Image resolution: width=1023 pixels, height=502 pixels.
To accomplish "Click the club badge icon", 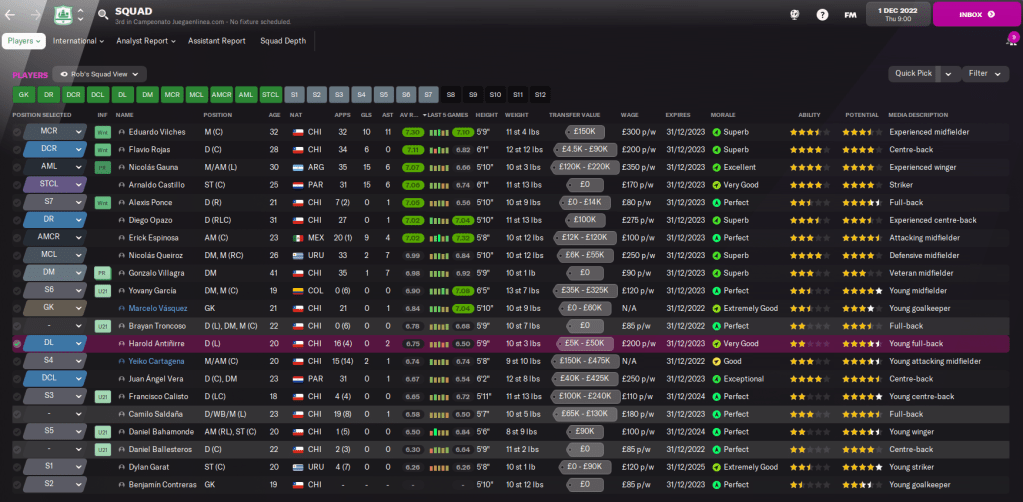I will 62,14.
